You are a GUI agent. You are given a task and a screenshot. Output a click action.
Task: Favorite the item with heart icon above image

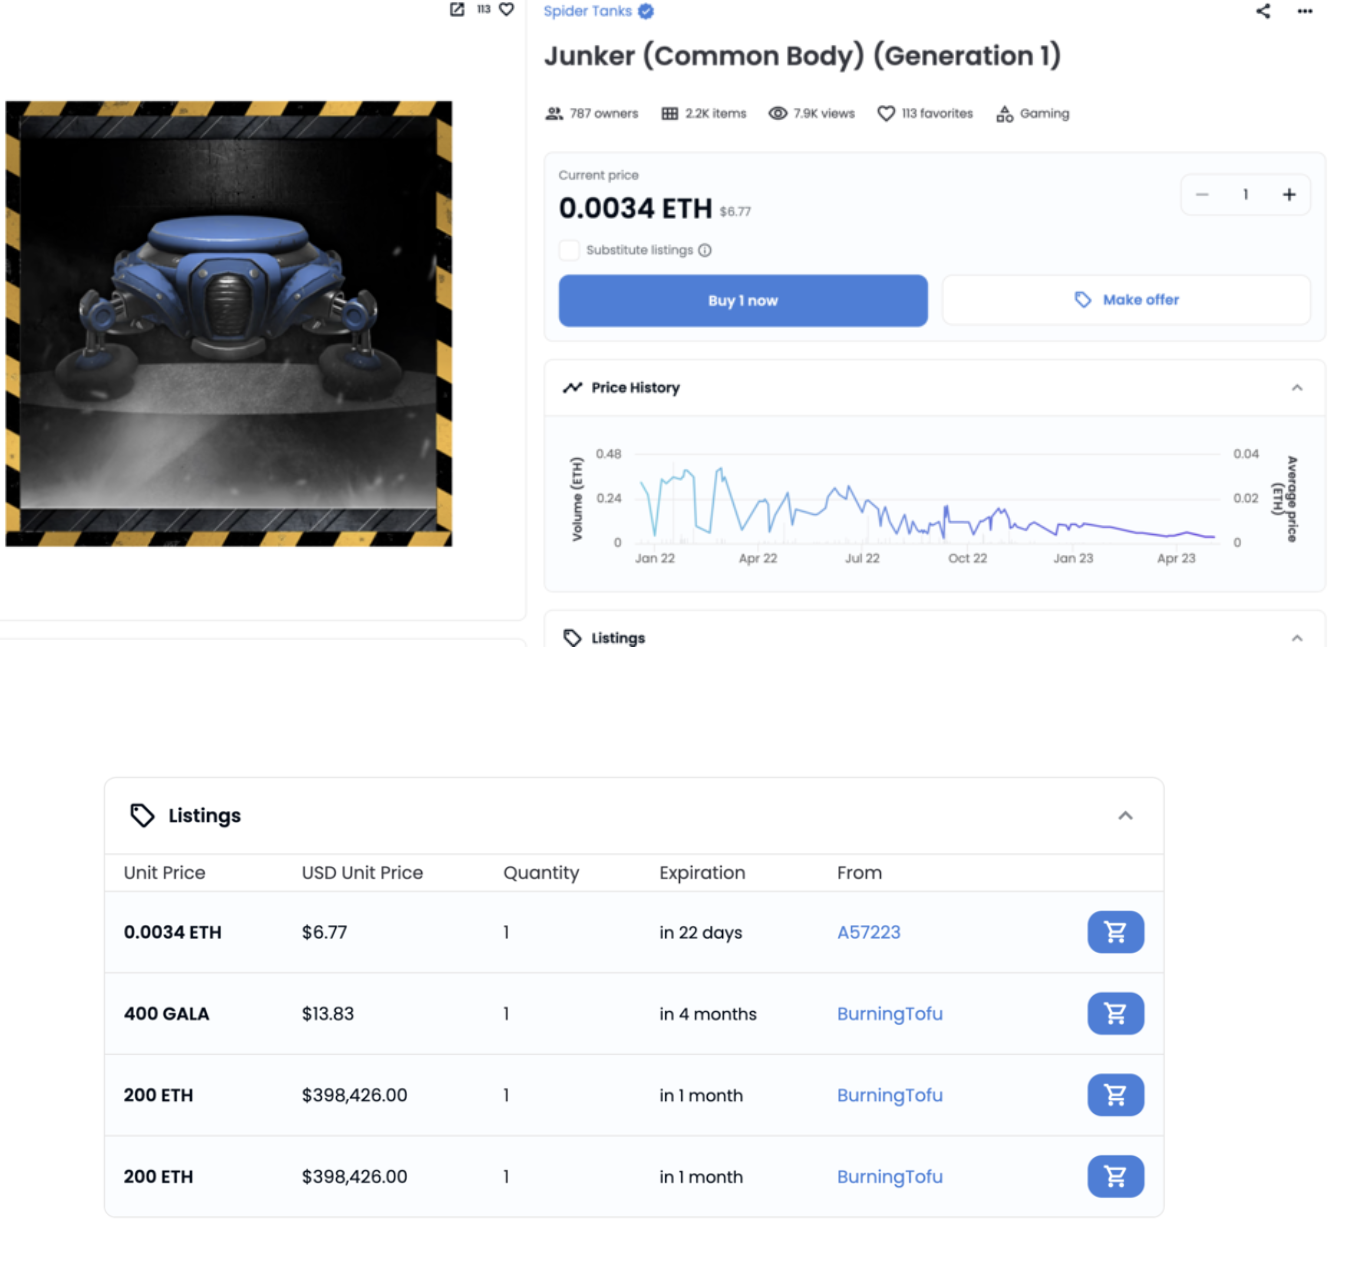click(507, 9)
